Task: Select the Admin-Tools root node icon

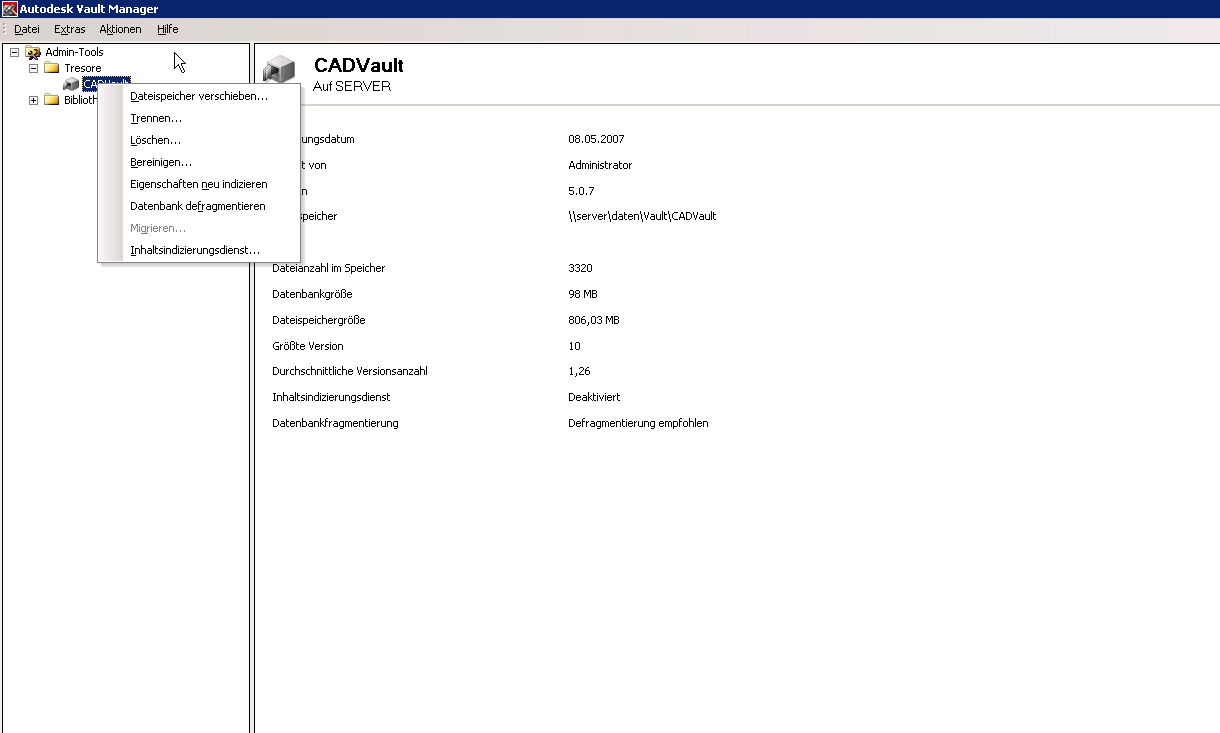Action: [x=33, y=52]
